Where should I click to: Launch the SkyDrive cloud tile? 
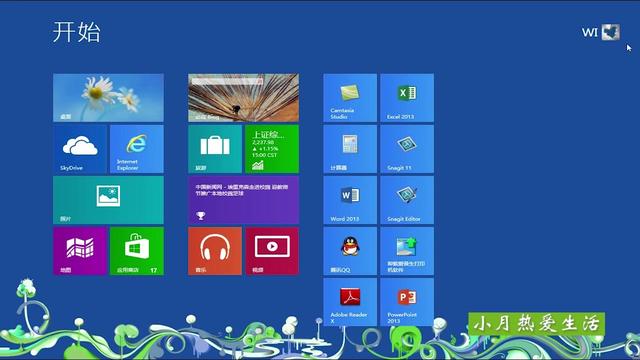pyautogui.click(x=80, y=149)
